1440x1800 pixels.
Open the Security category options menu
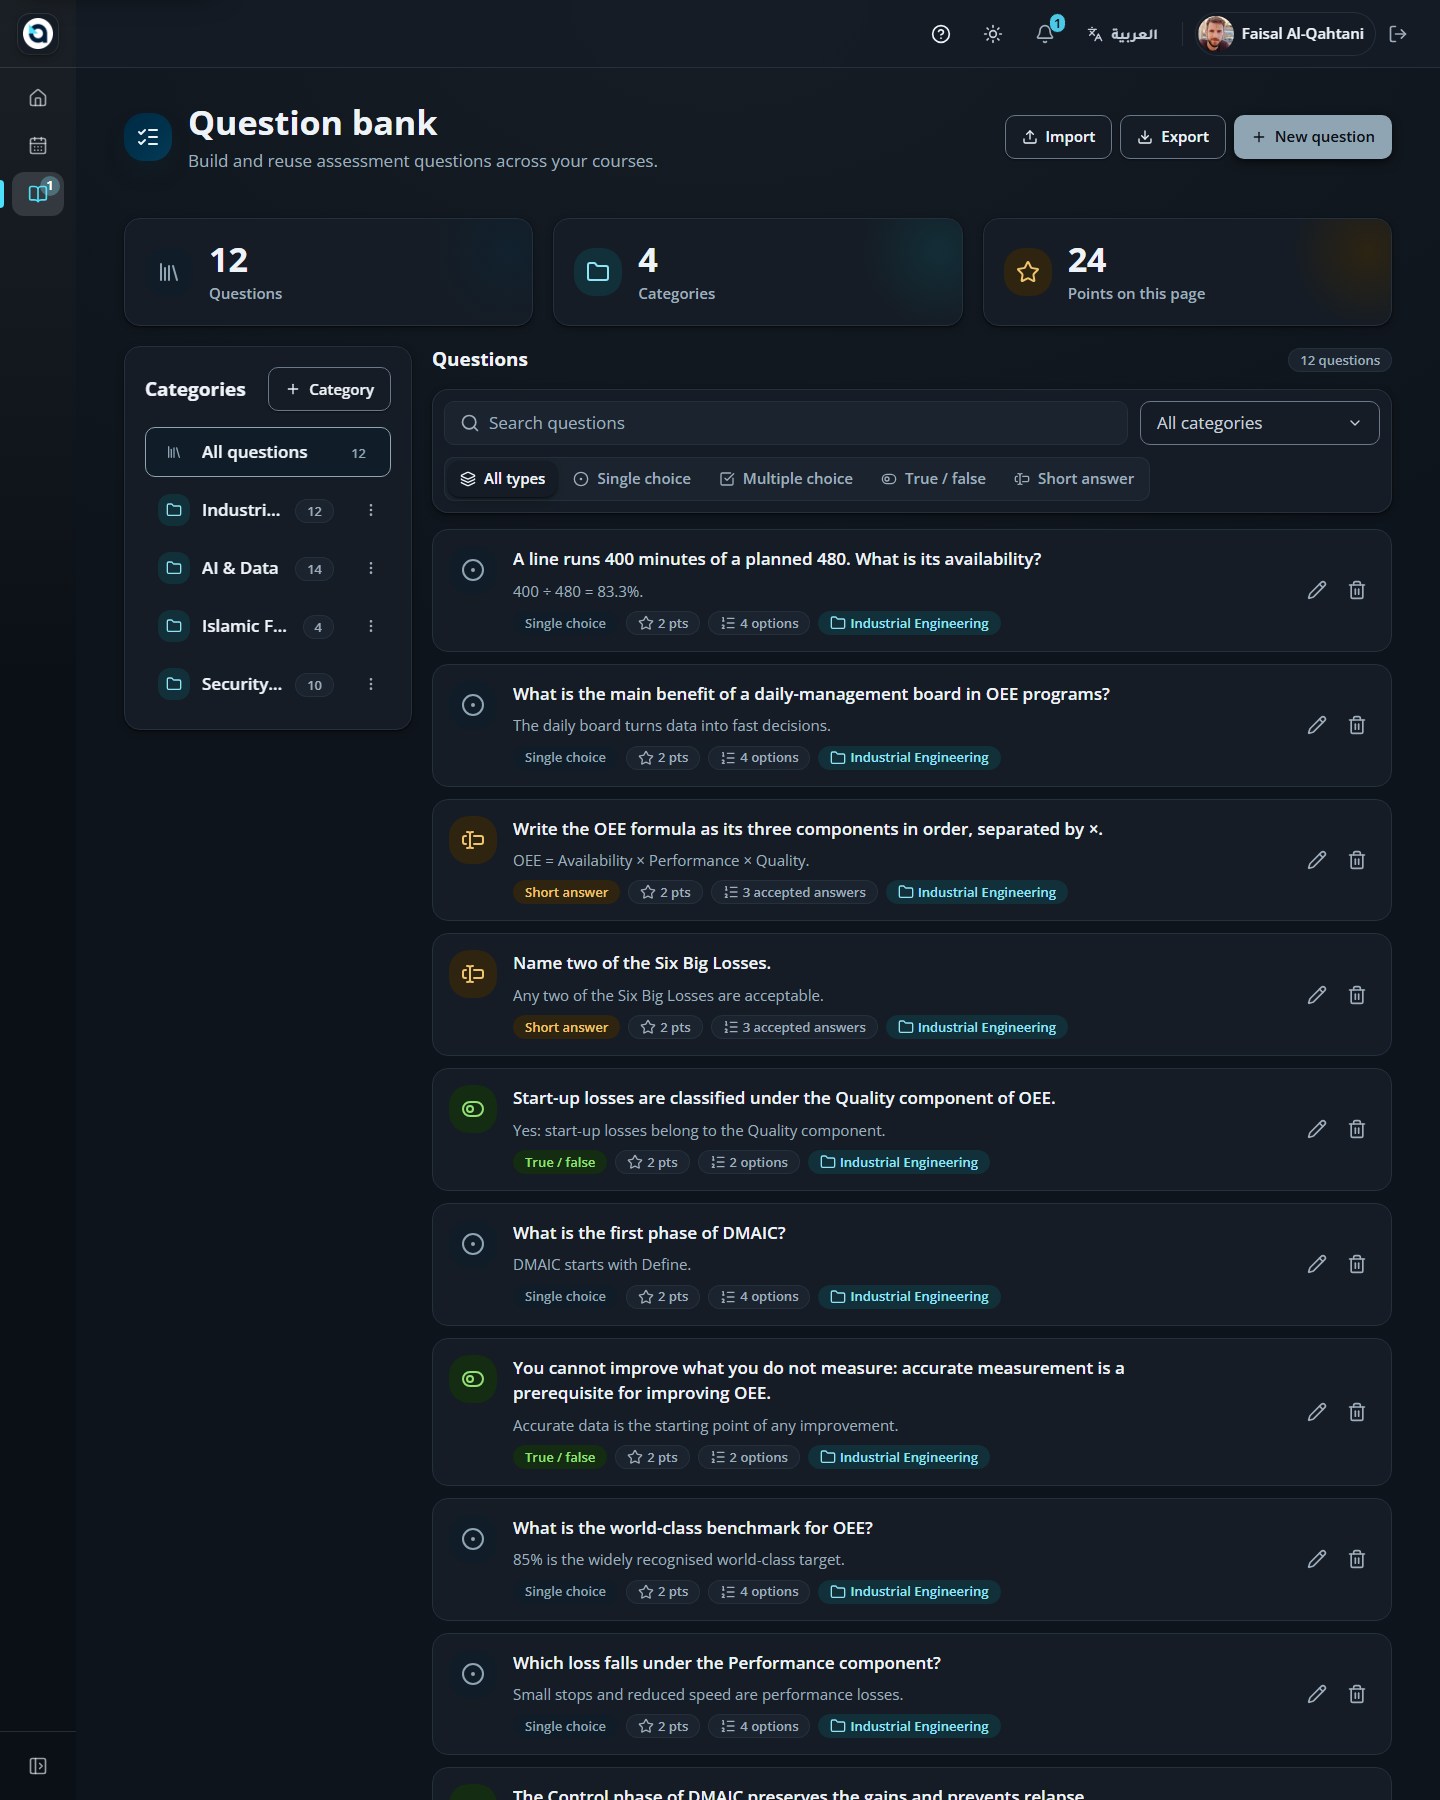coord(371,684)
